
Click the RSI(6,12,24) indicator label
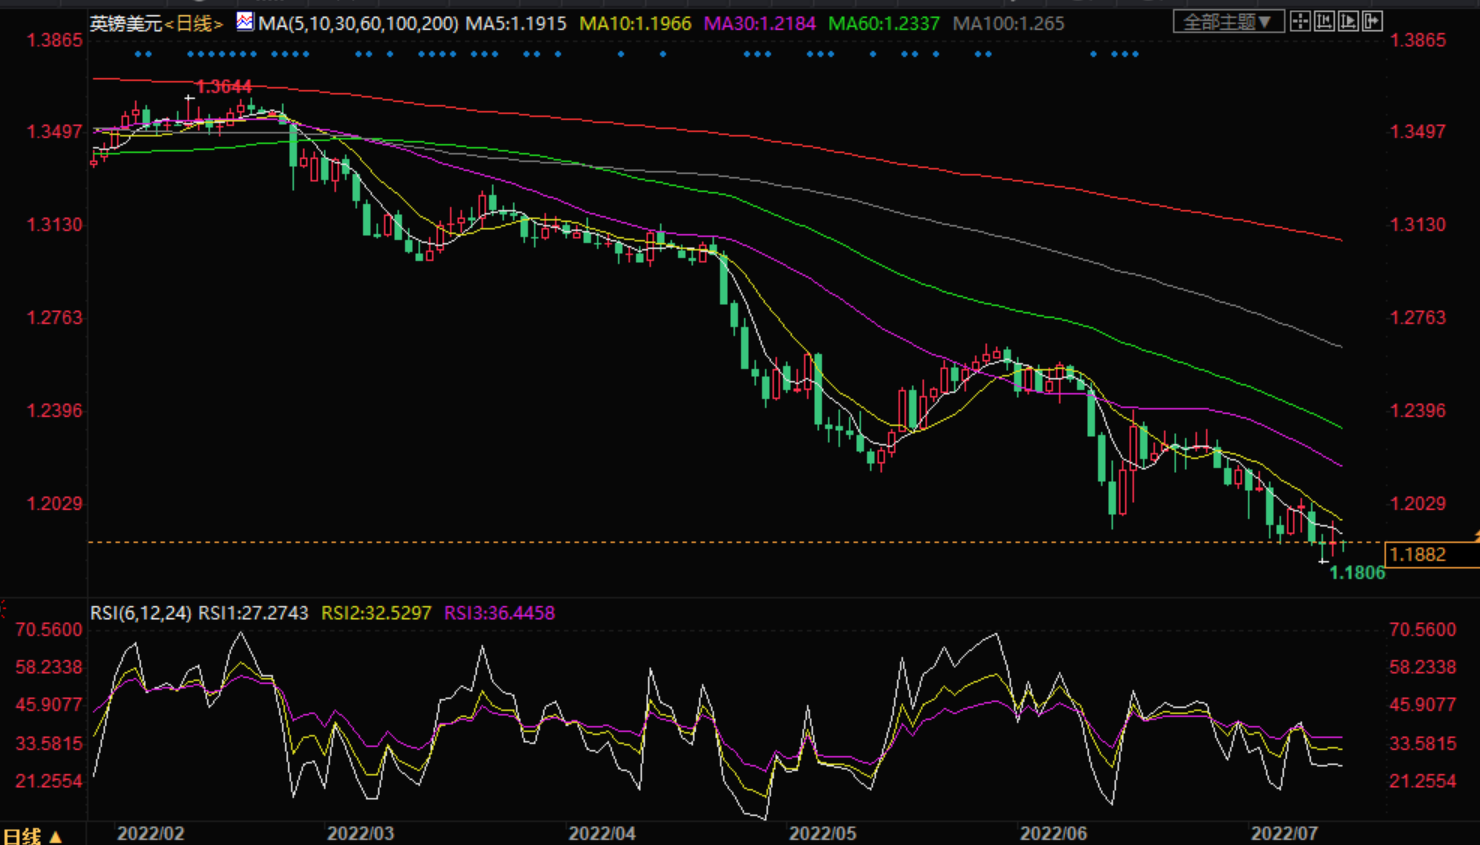(140, 613)
